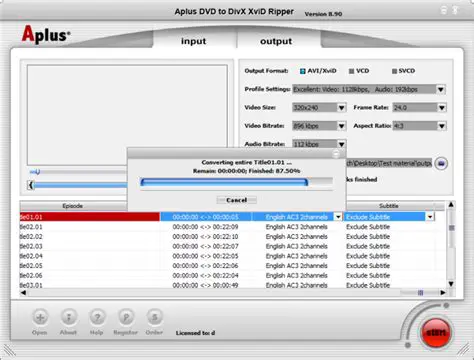This screenshot has width=474, height=360.
Task: Click the conversion progress bar
Action: coord(236,182)
